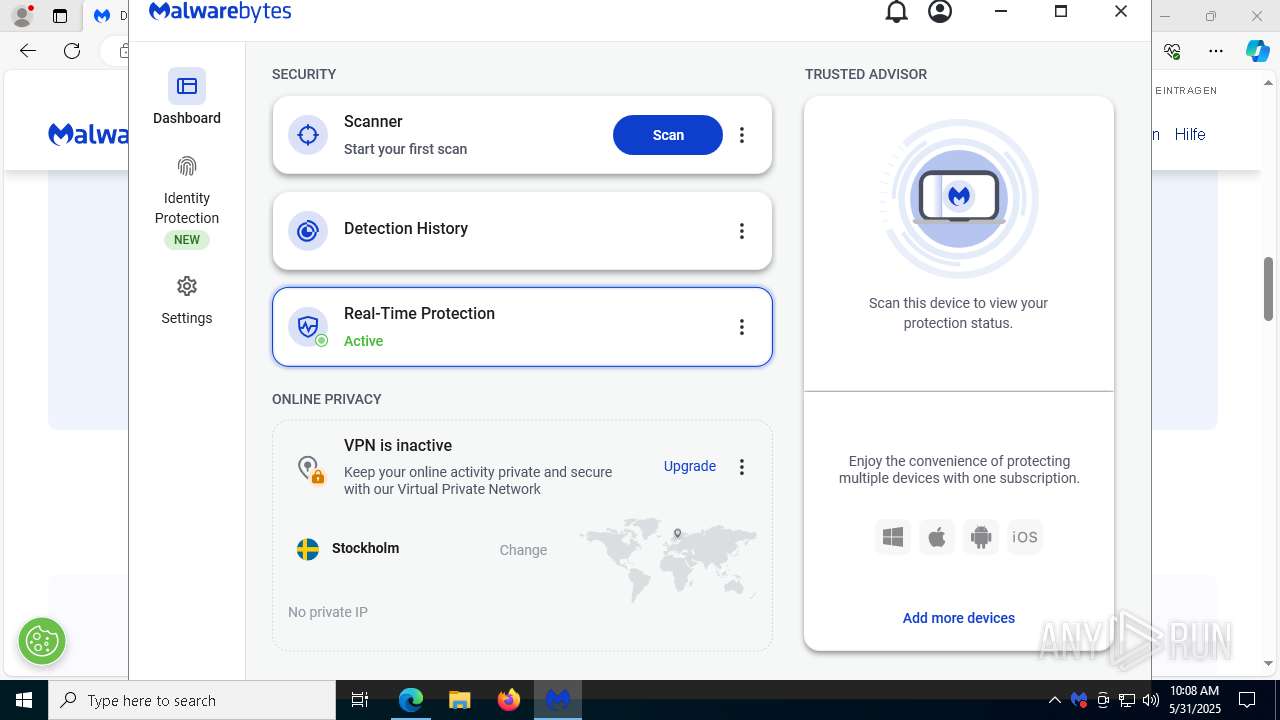
Task: Open Edge from the taskbar
Action: 411,700
